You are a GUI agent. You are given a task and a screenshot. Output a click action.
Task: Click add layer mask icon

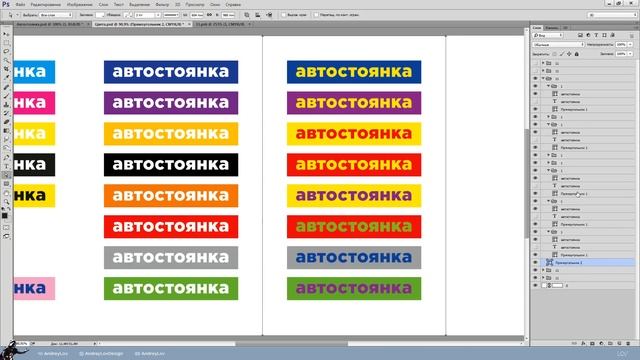pyautogui.click(x=592, y=344)
